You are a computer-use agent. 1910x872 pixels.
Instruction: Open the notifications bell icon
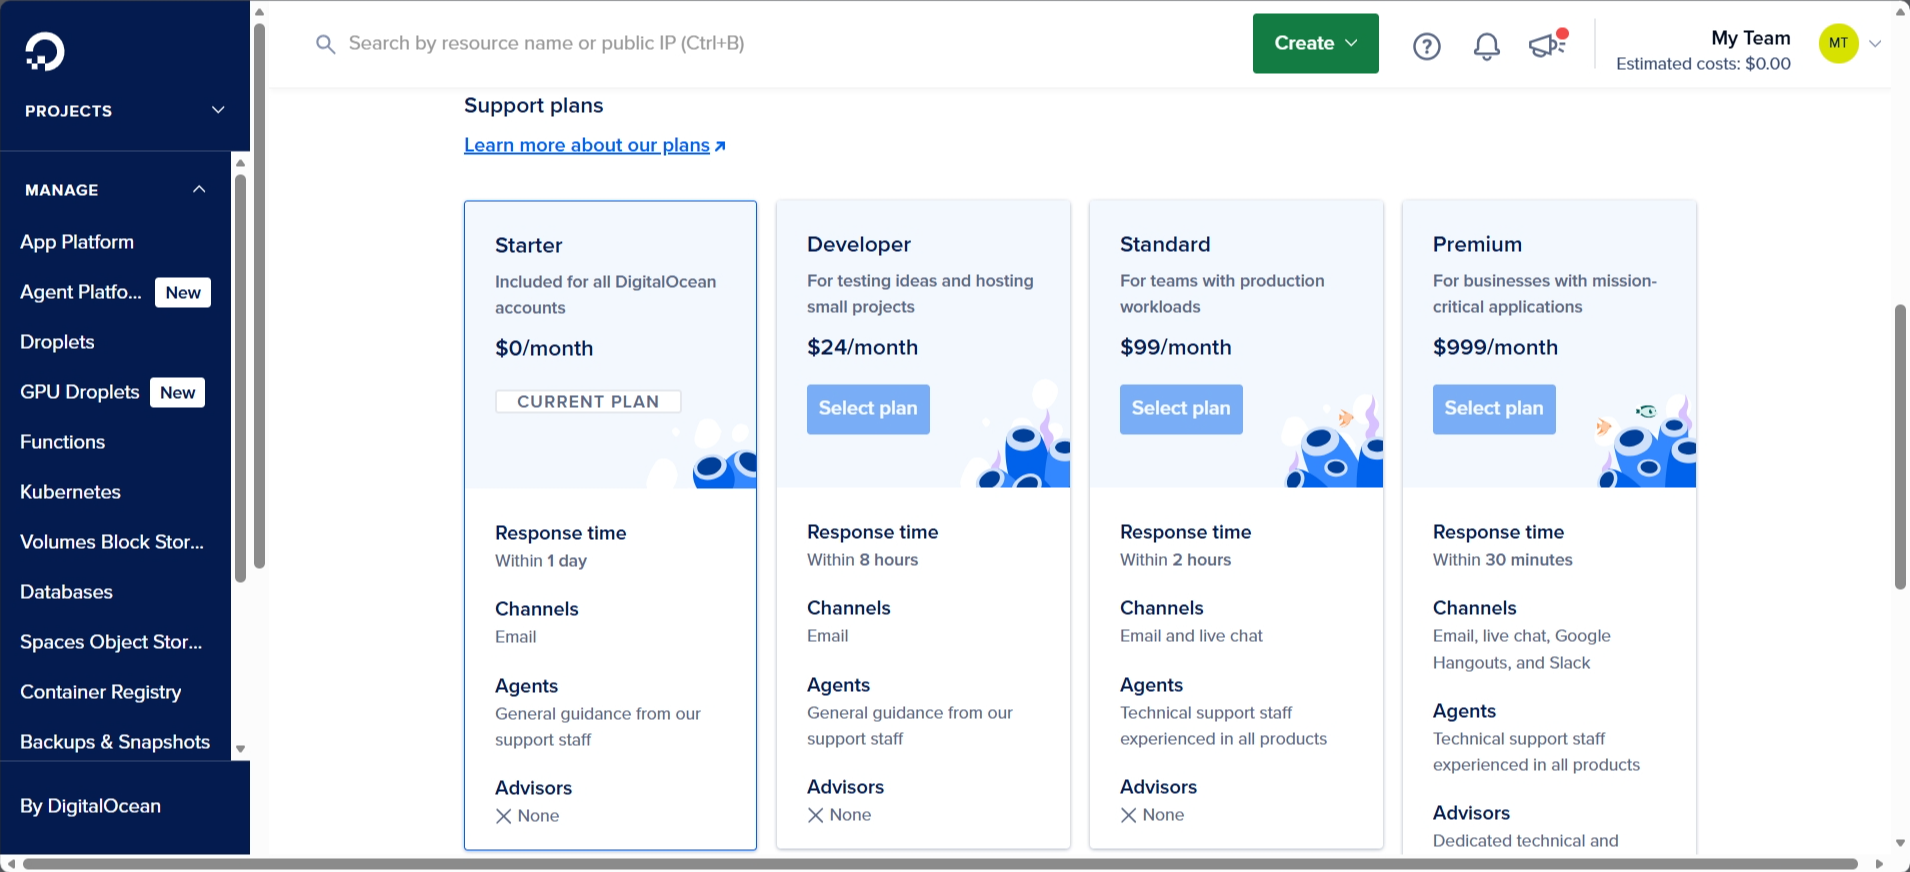coord(1487,46)
